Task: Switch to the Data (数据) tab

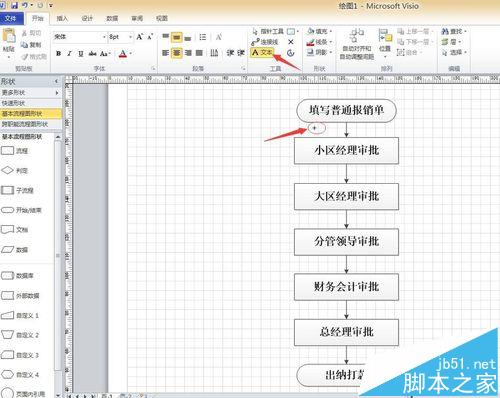Action: click(112, 18)
